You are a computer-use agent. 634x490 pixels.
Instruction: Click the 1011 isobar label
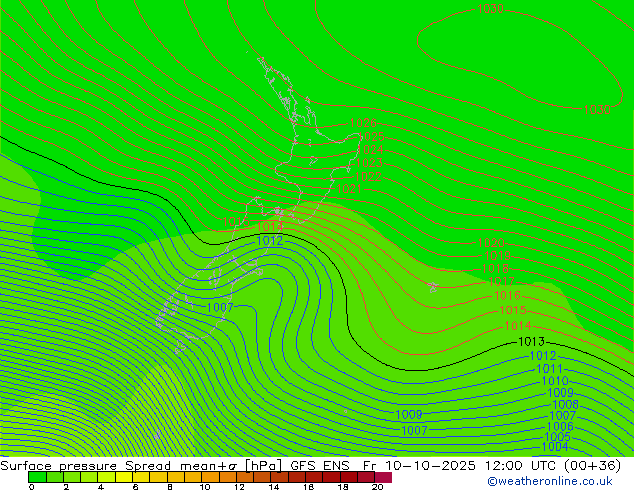(549, 369)
